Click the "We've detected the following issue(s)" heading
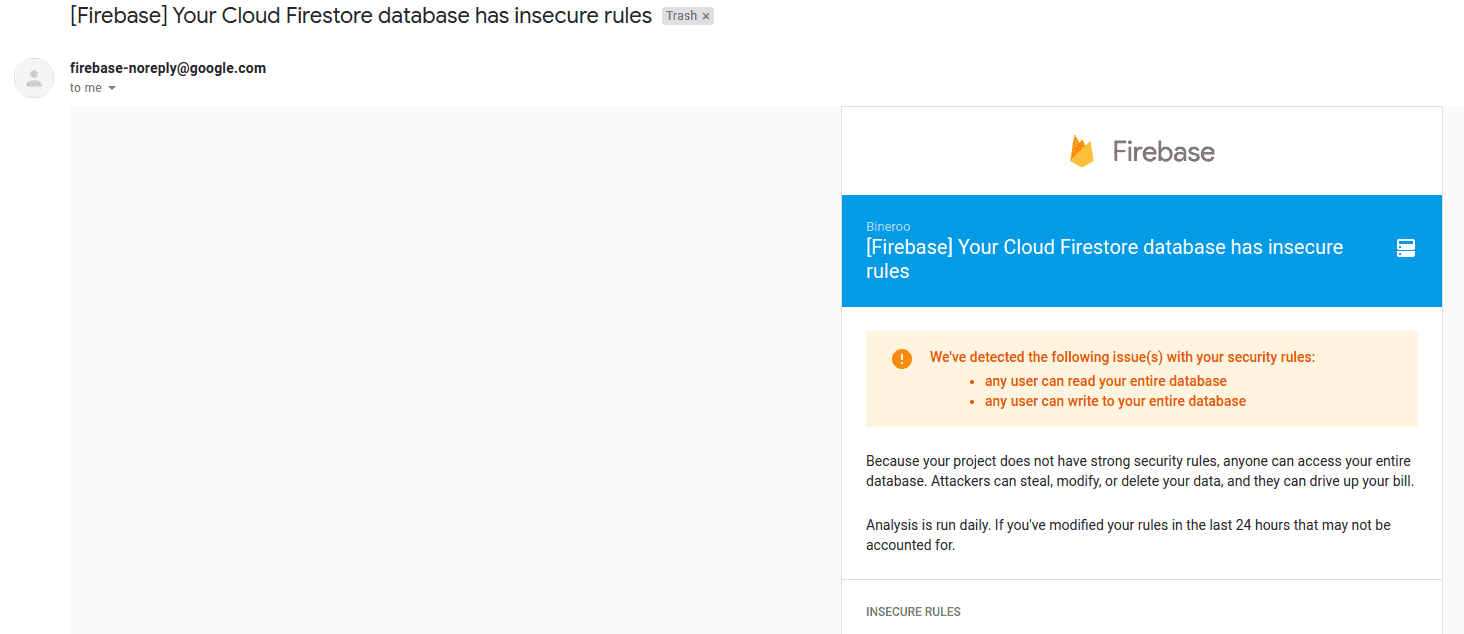Viewport: 1464px width, 634px height. pos(1122,357)
